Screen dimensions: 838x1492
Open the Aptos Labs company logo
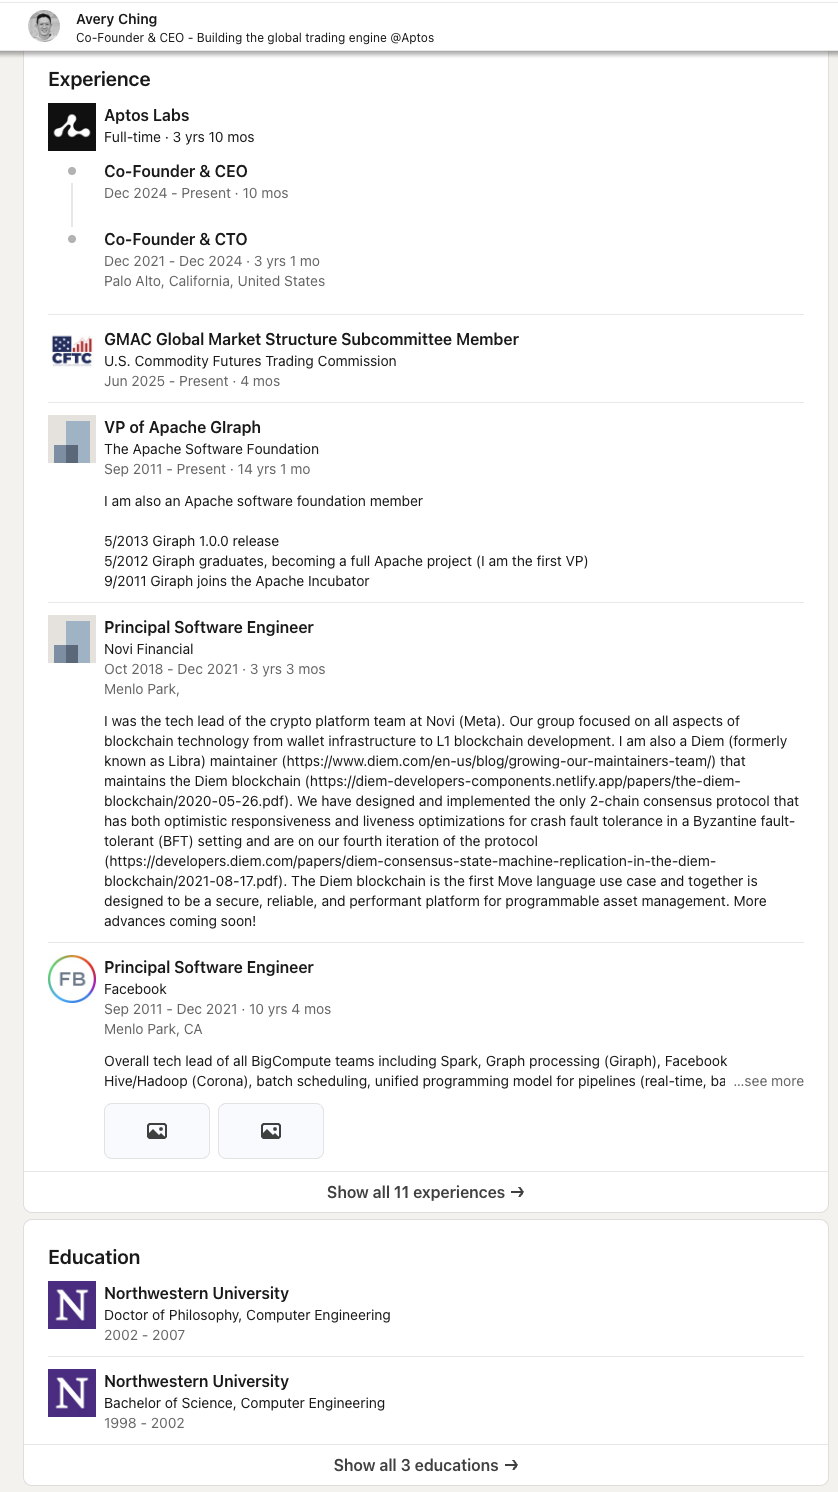[x=72, y=127]
